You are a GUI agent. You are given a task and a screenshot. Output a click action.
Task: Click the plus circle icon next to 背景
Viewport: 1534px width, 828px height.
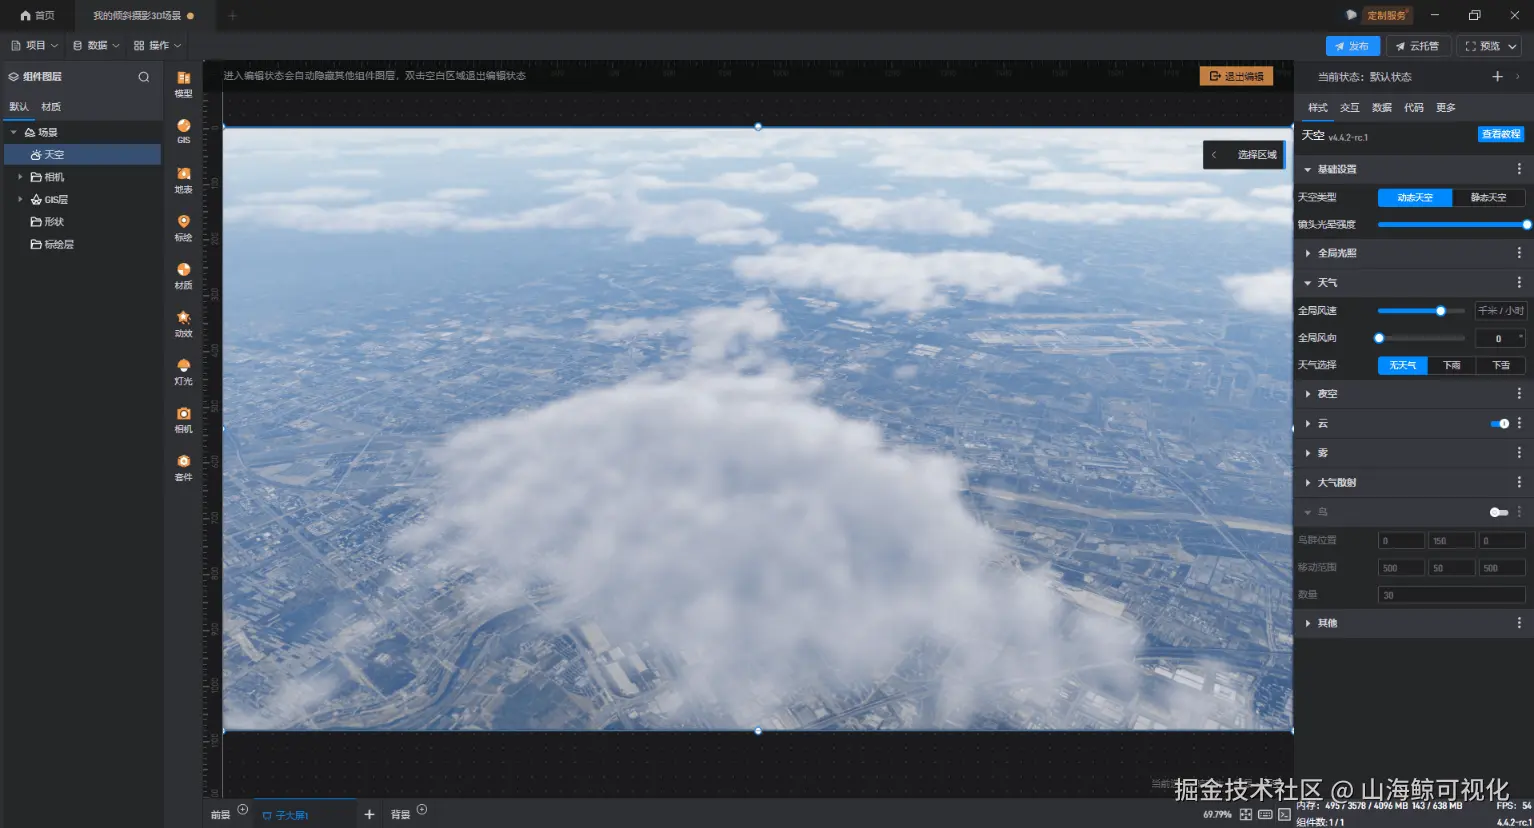[422, 810]
